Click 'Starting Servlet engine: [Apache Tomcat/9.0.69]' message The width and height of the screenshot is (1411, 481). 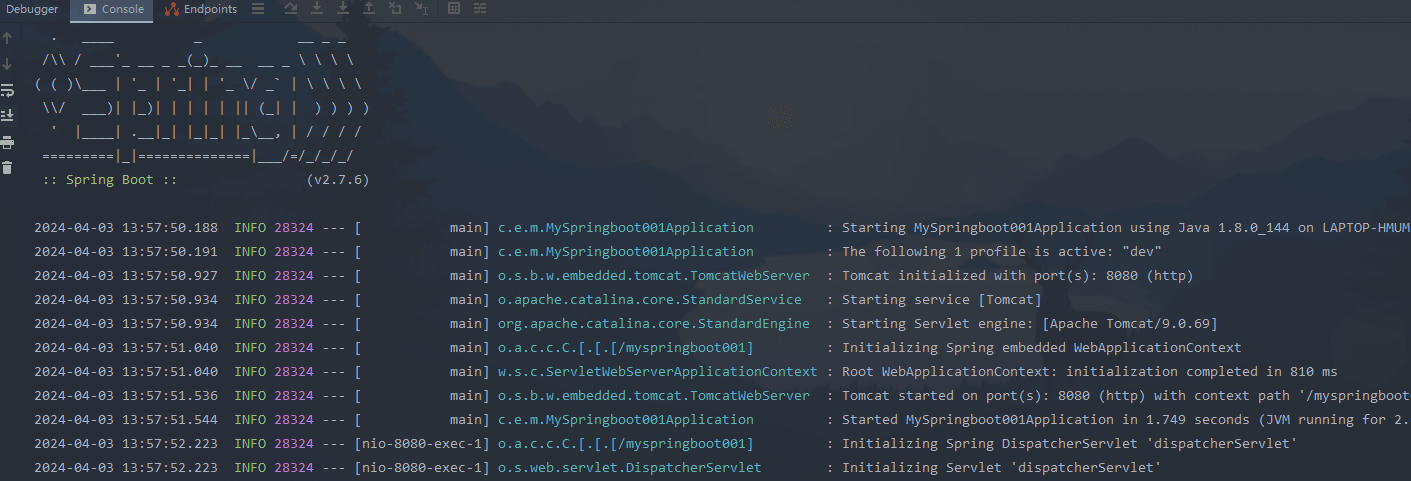[1030, 324]
